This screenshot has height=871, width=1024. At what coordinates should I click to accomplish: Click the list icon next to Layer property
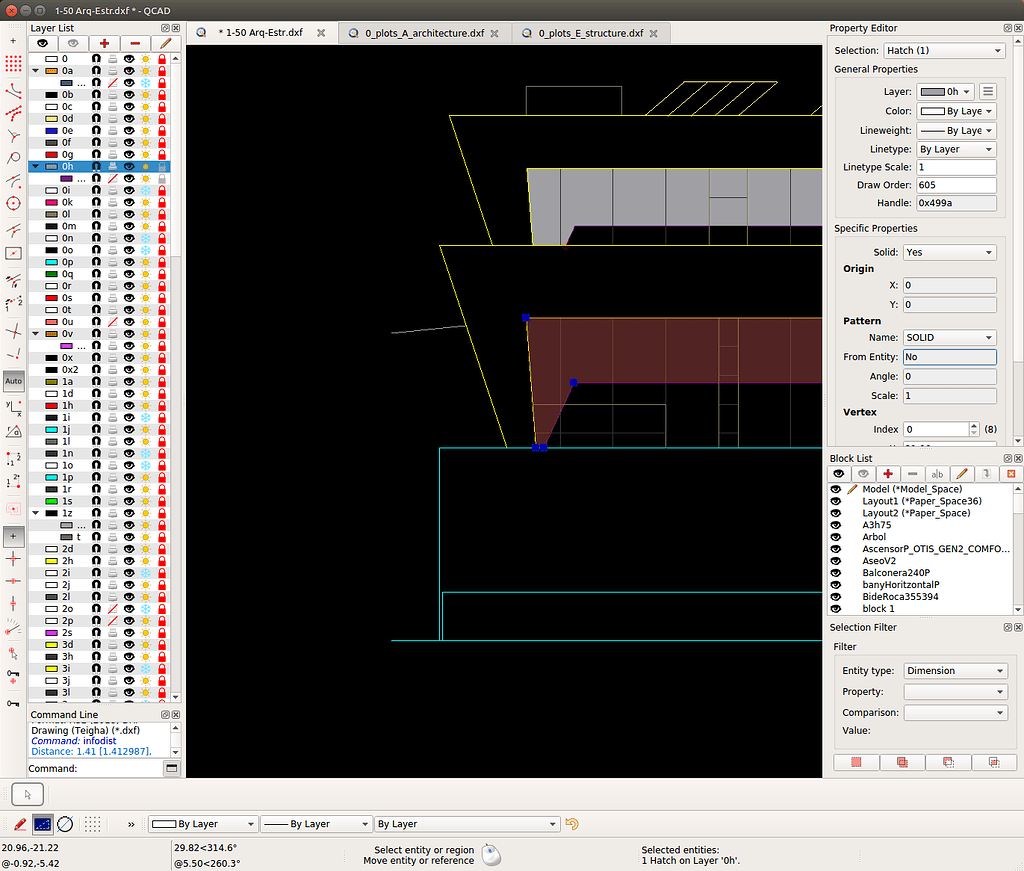coord(988,91)
